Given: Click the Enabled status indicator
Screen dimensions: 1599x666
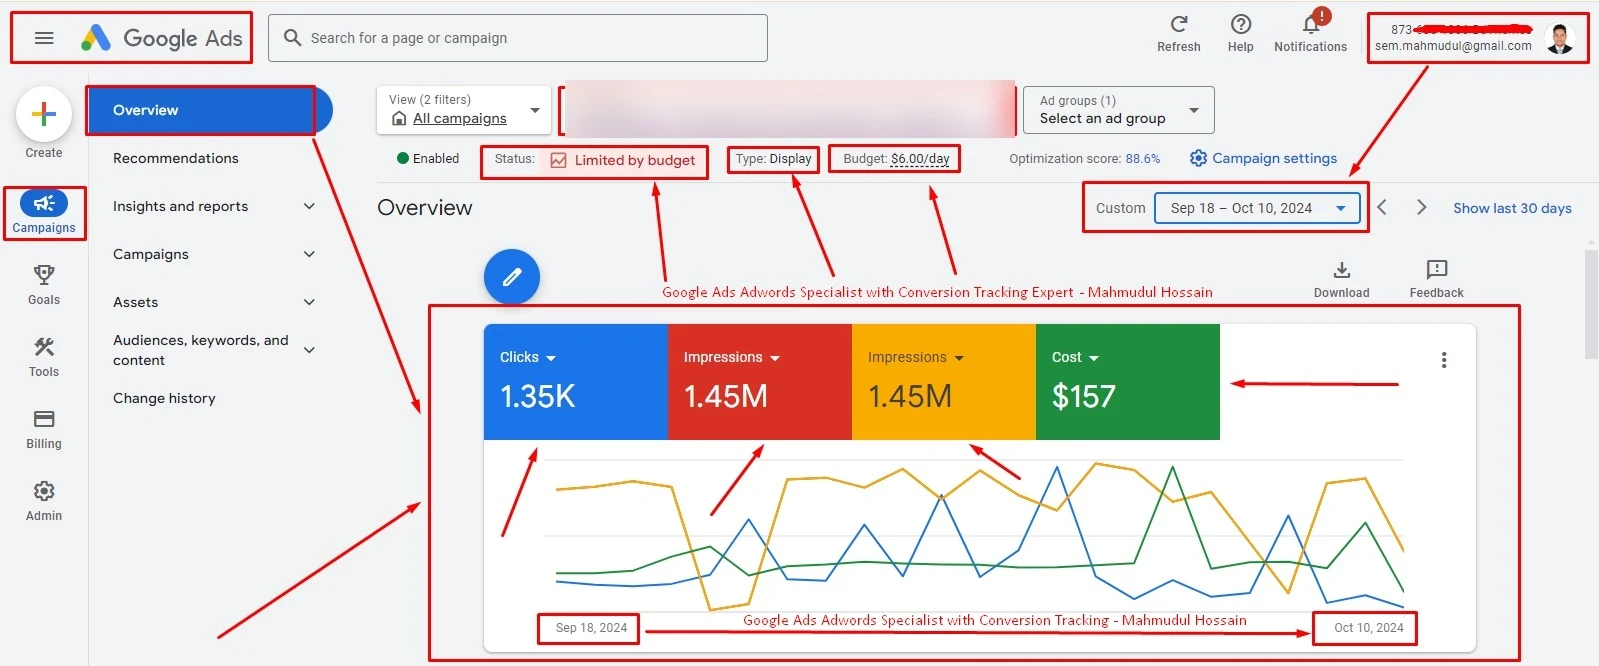Looking at the screenshot, I should point(428,158).
